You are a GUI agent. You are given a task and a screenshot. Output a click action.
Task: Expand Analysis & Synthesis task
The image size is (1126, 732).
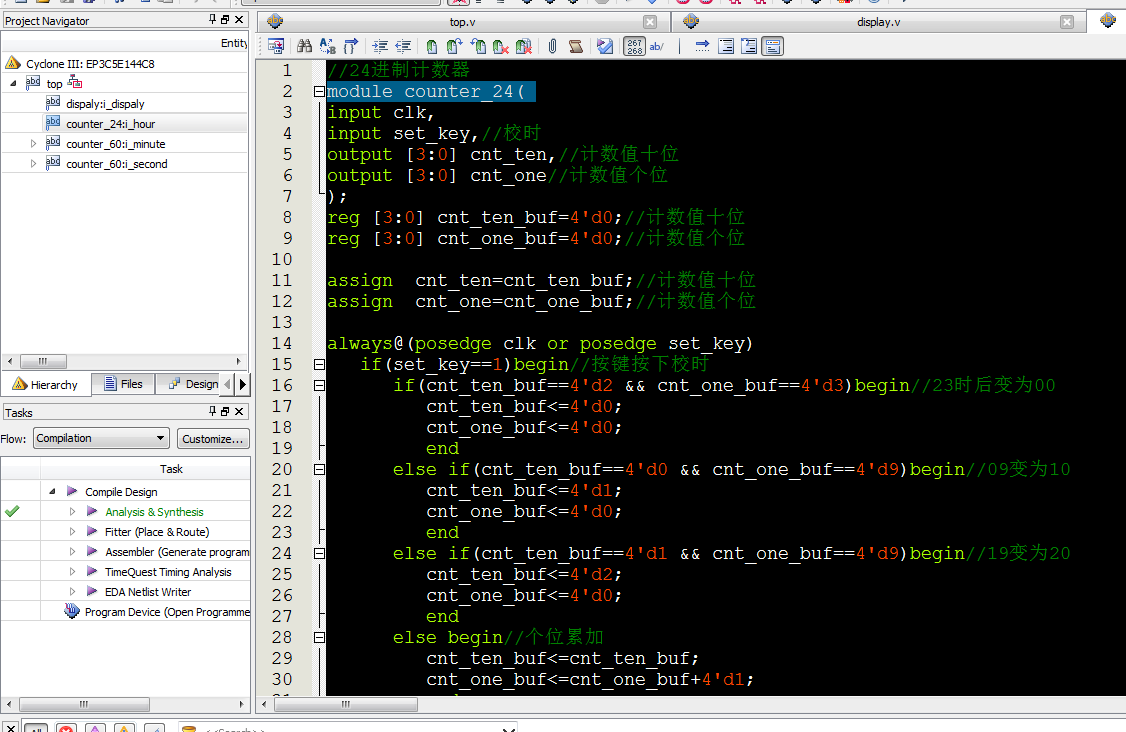(x=73, y=511)
